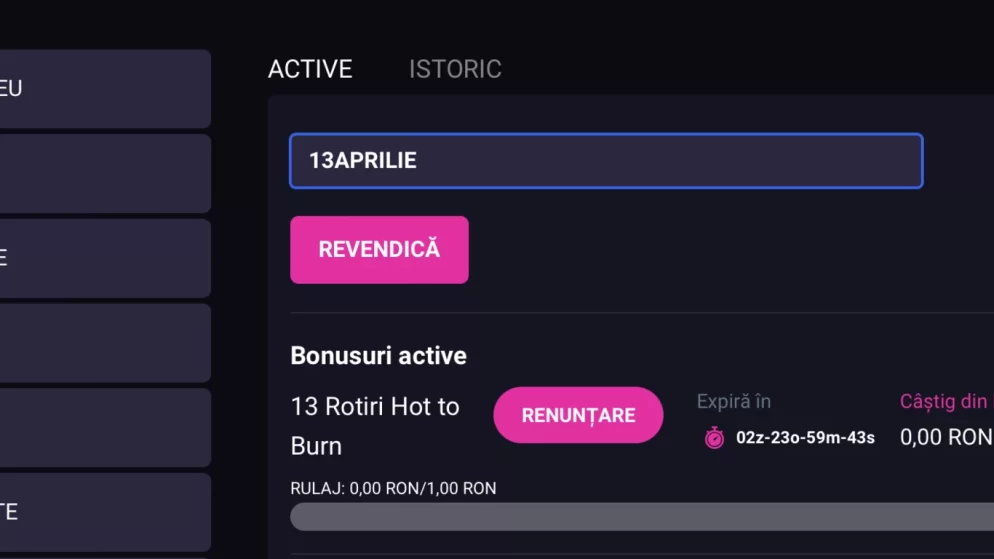The width and height of the screenshot is (994, 559).
Task: Select the 0,00 RON winnings amount
Action: 946,437
